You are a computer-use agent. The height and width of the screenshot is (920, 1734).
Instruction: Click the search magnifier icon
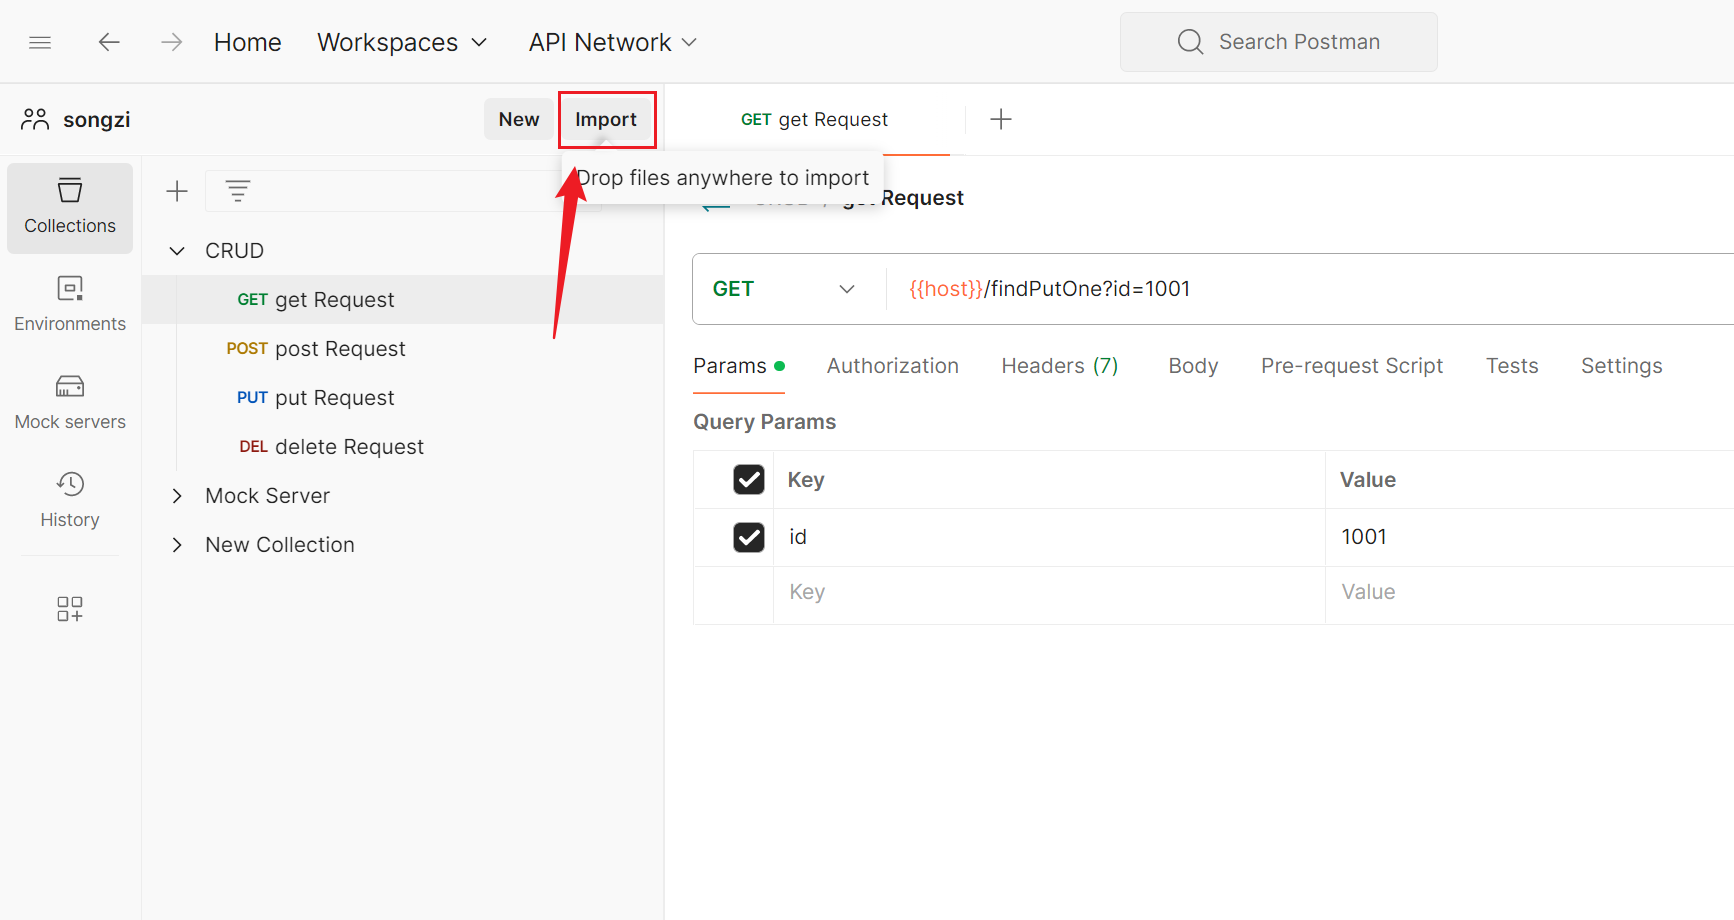click(1190, 42)
